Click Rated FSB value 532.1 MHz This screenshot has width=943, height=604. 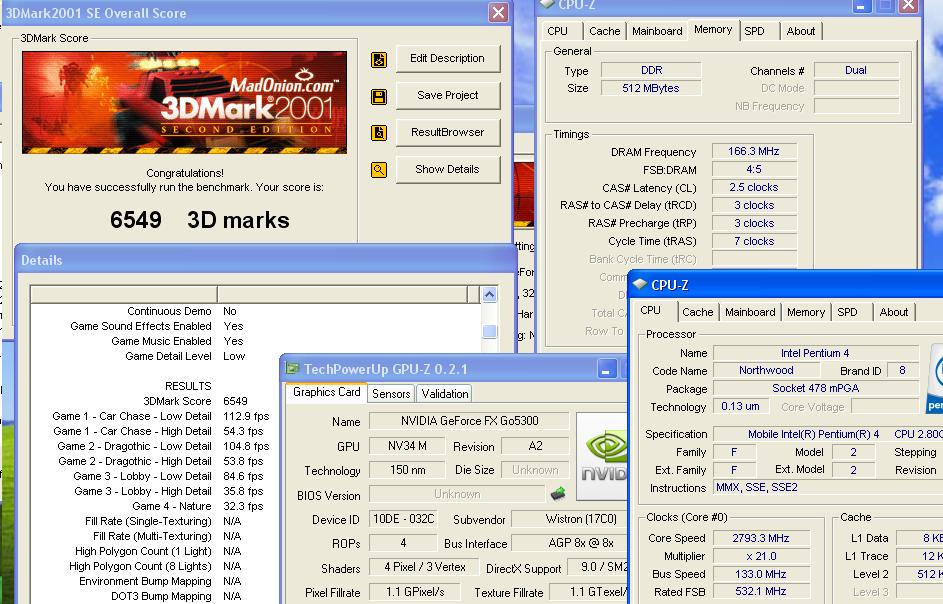point(761,591)
